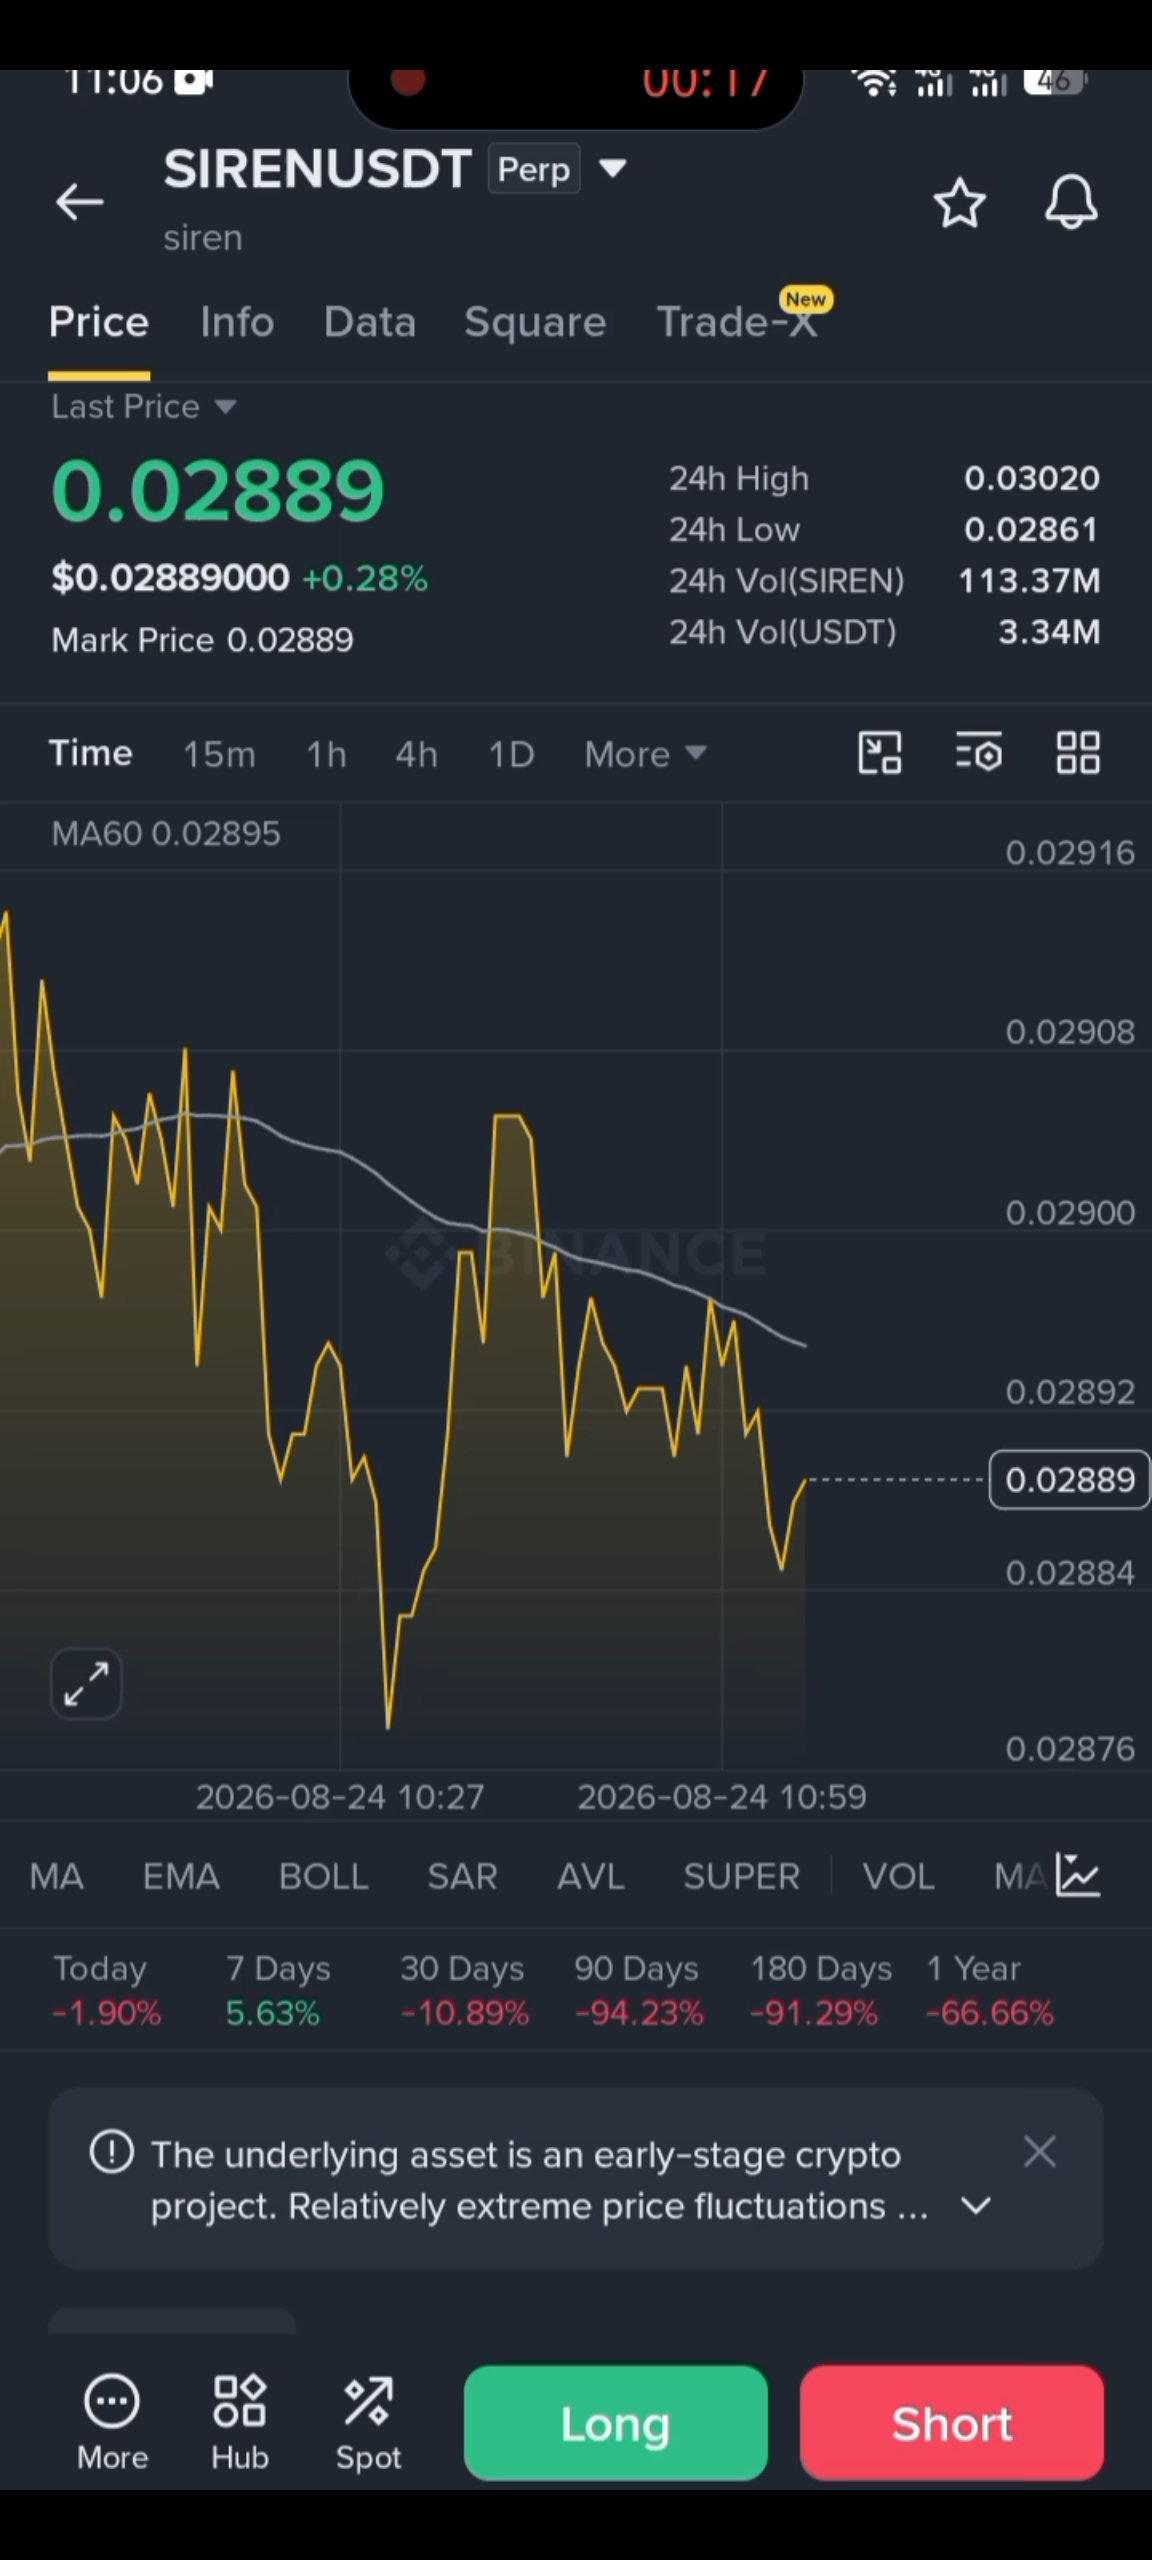
Task: Dismiss the early-stage warning notice
Action: [1040, 2152]
